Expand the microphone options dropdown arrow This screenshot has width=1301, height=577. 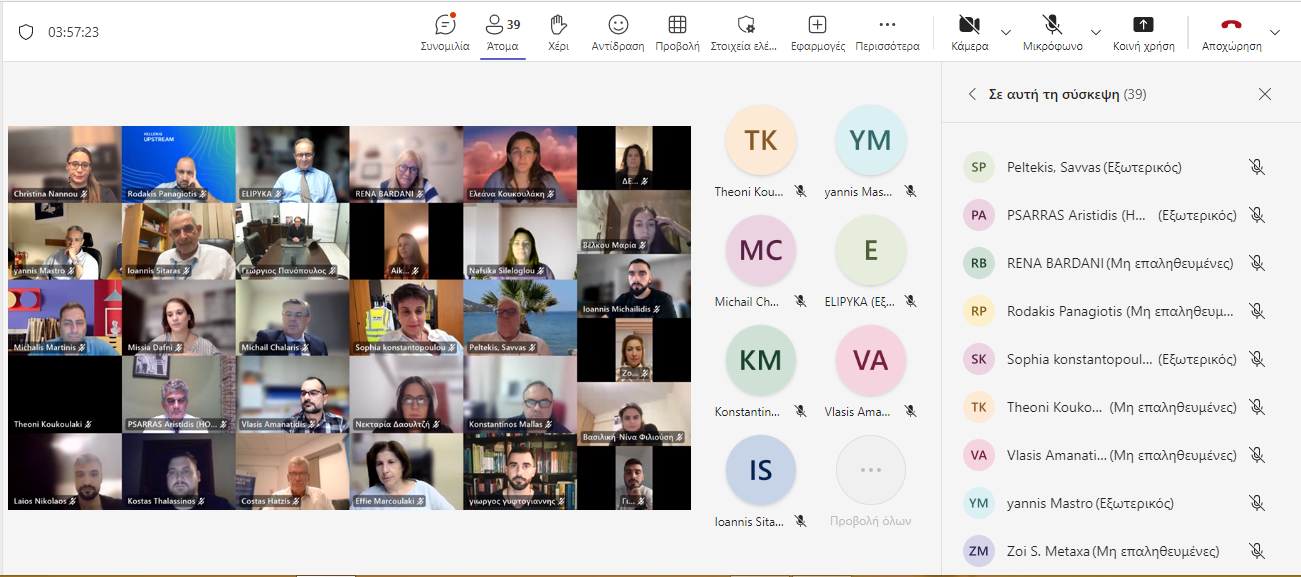click(x=1095, y=32)
